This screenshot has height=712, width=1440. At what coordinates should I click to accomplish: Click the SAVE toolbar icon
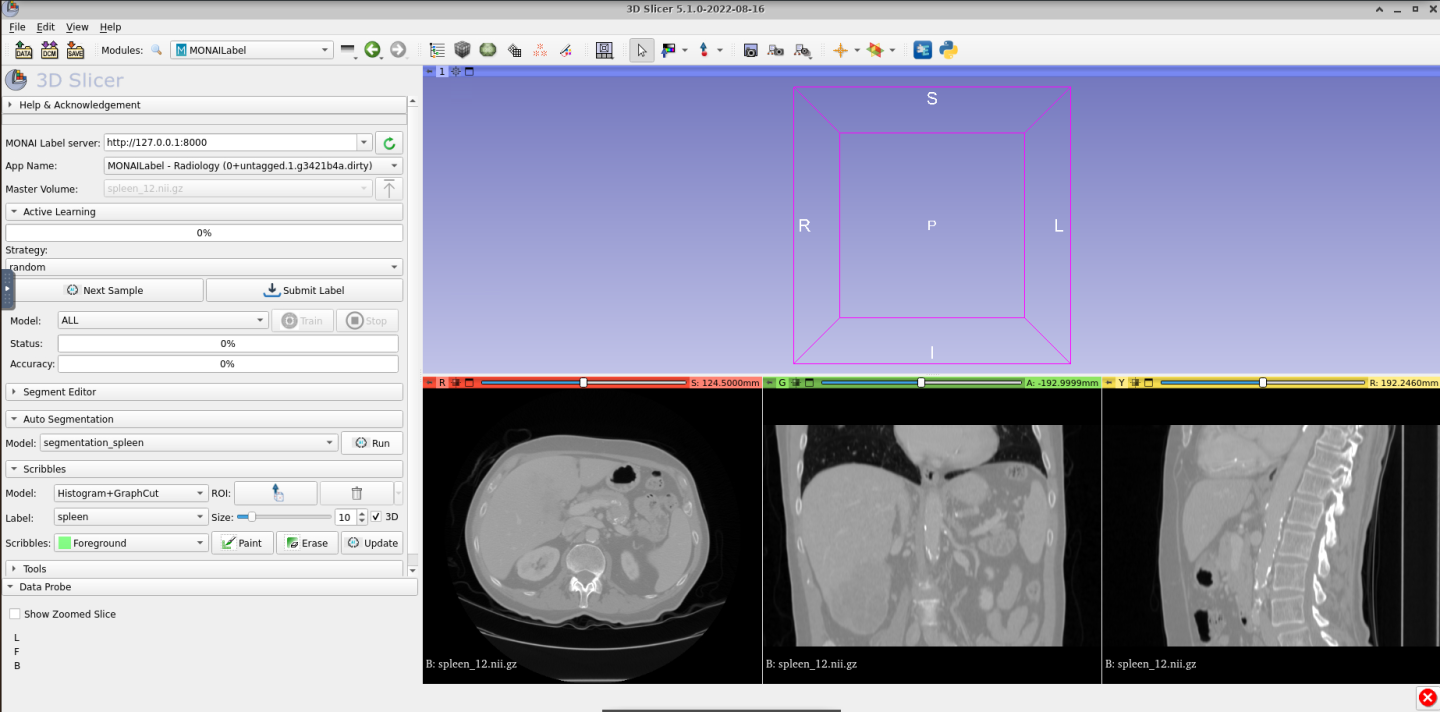(x=75, y=50)
